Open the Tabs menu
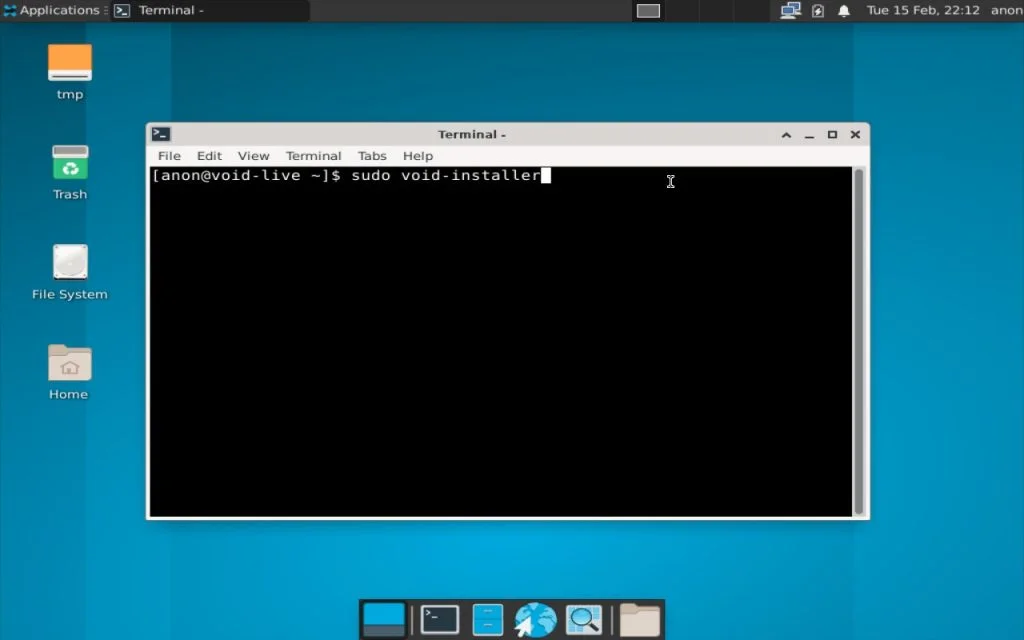This screenshot has height=640, width=1024. tap(372, 156)
